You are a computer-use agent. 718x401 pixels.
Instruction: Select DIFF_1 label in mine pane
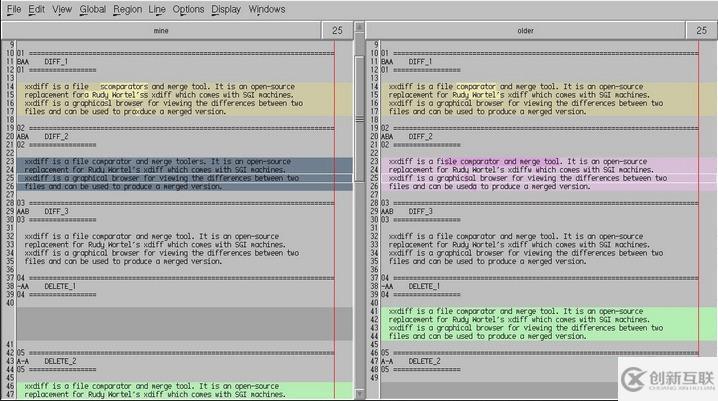coord(56,61)
